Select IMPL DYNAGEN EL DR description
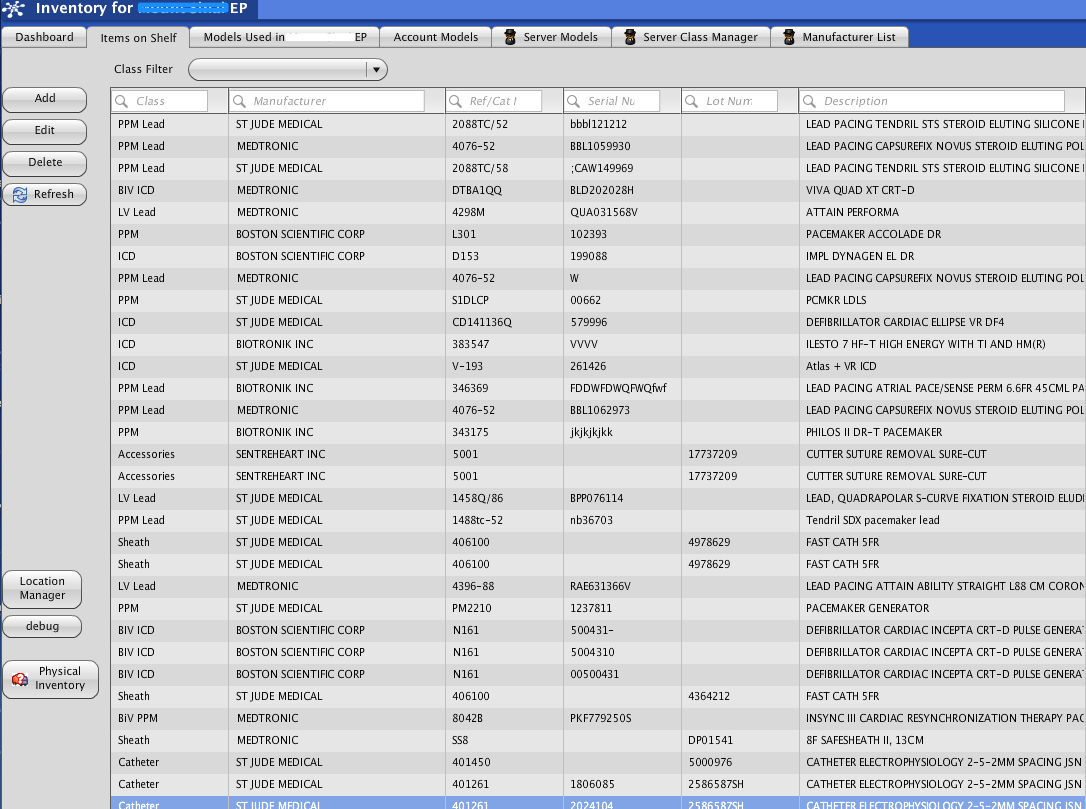Viewport: 1086px width, 809px height. pos(860,257)
